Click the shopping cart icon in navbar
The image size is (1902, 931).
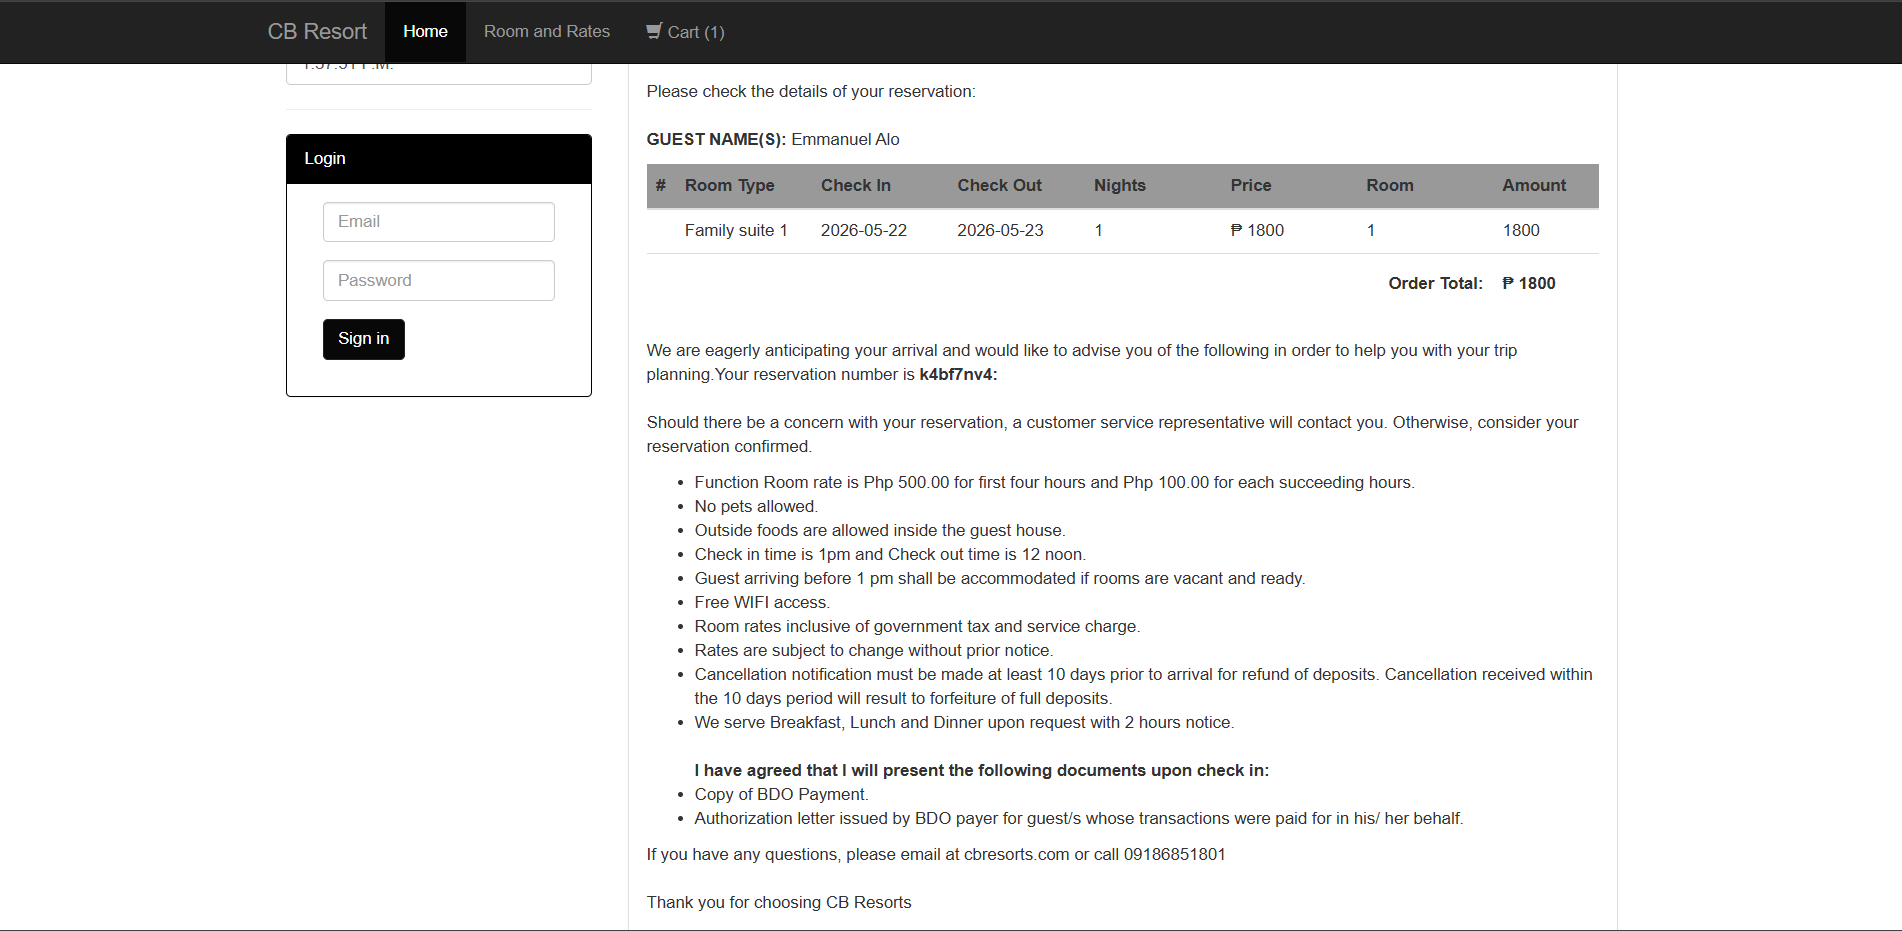click(654, 31)
